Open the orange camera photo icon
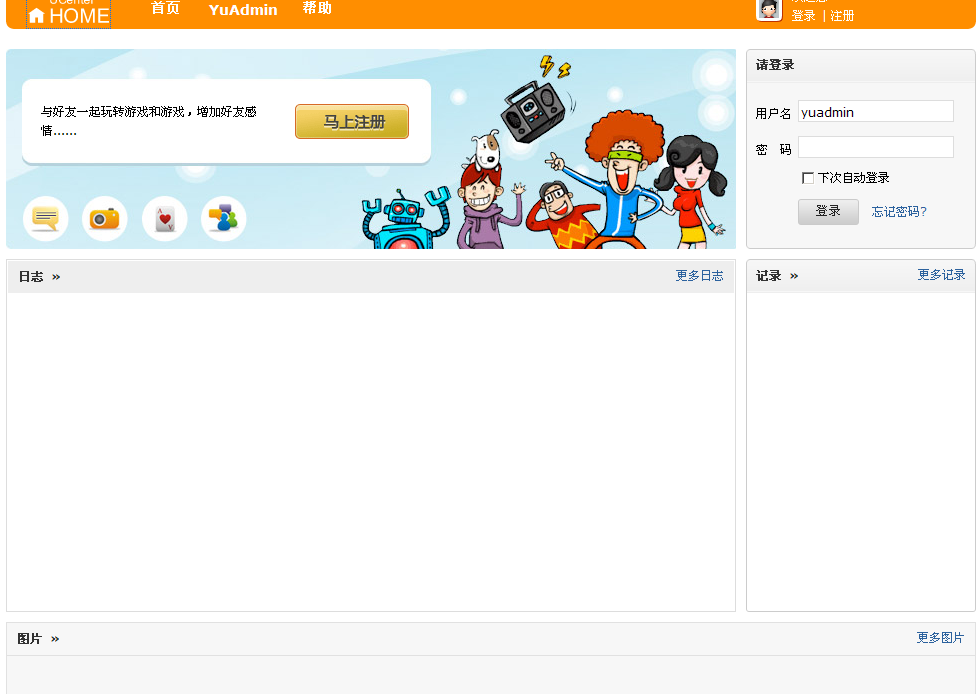 coord(105,219)
